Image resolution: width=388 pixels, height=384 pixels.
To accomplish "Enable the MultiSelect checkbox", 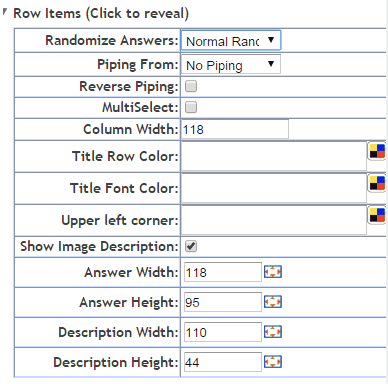I will (x=191, y=107).
